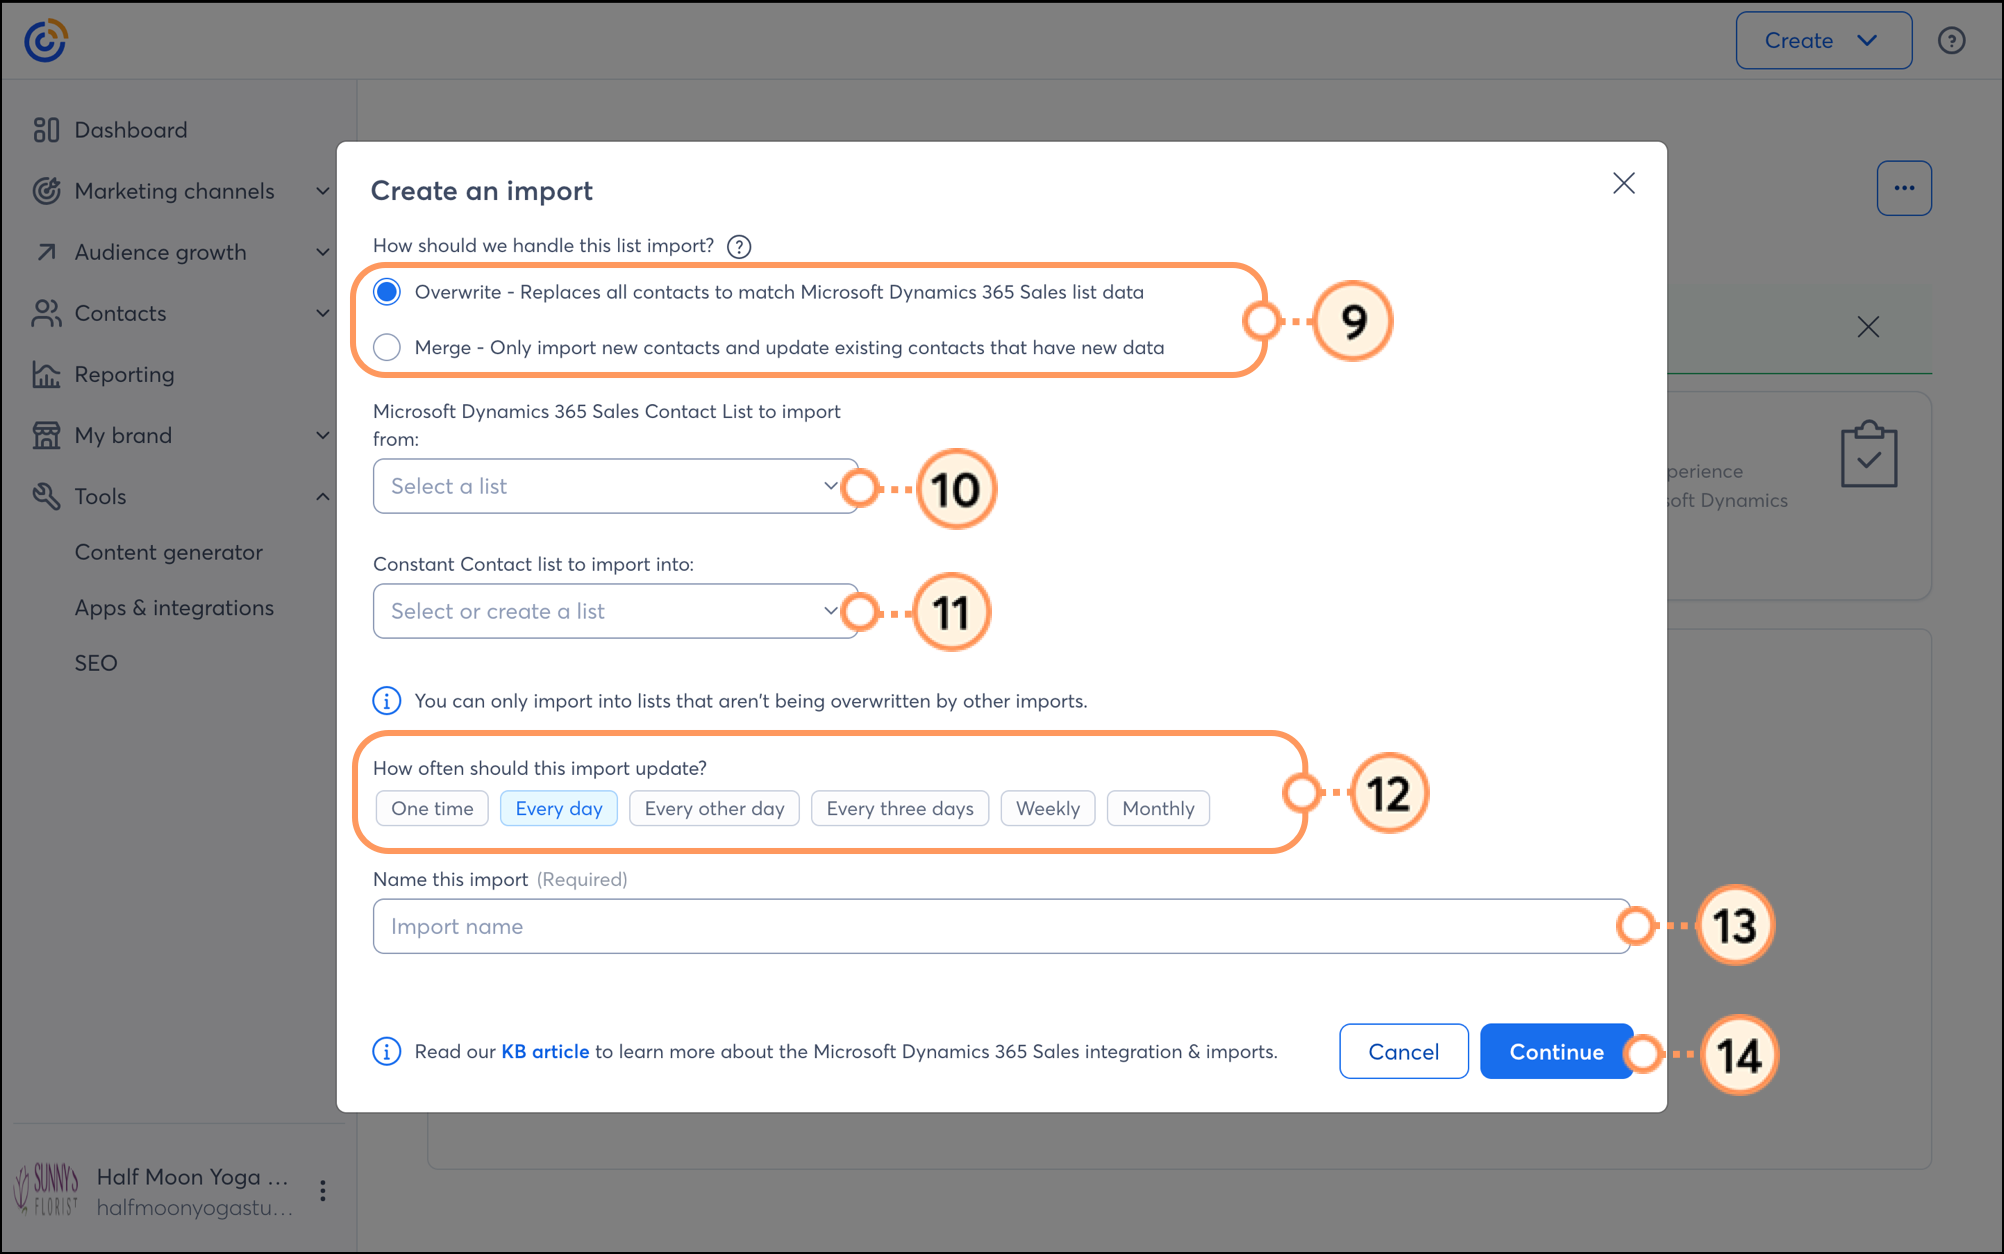Open the Create dropdown button

click(1824, 41)
